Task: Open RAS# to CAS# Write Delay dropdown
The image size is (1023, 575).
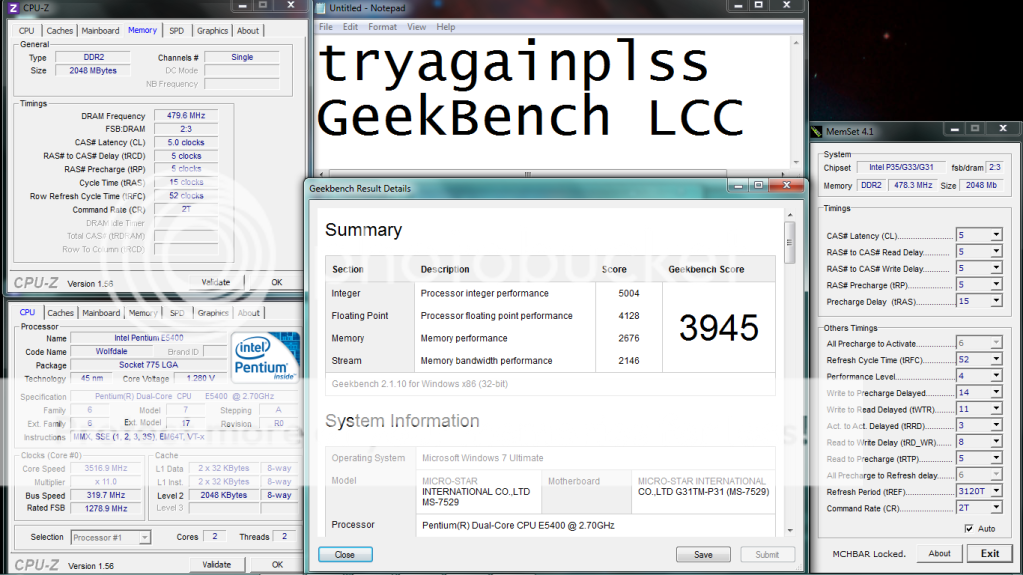Action: coord(996,268)
